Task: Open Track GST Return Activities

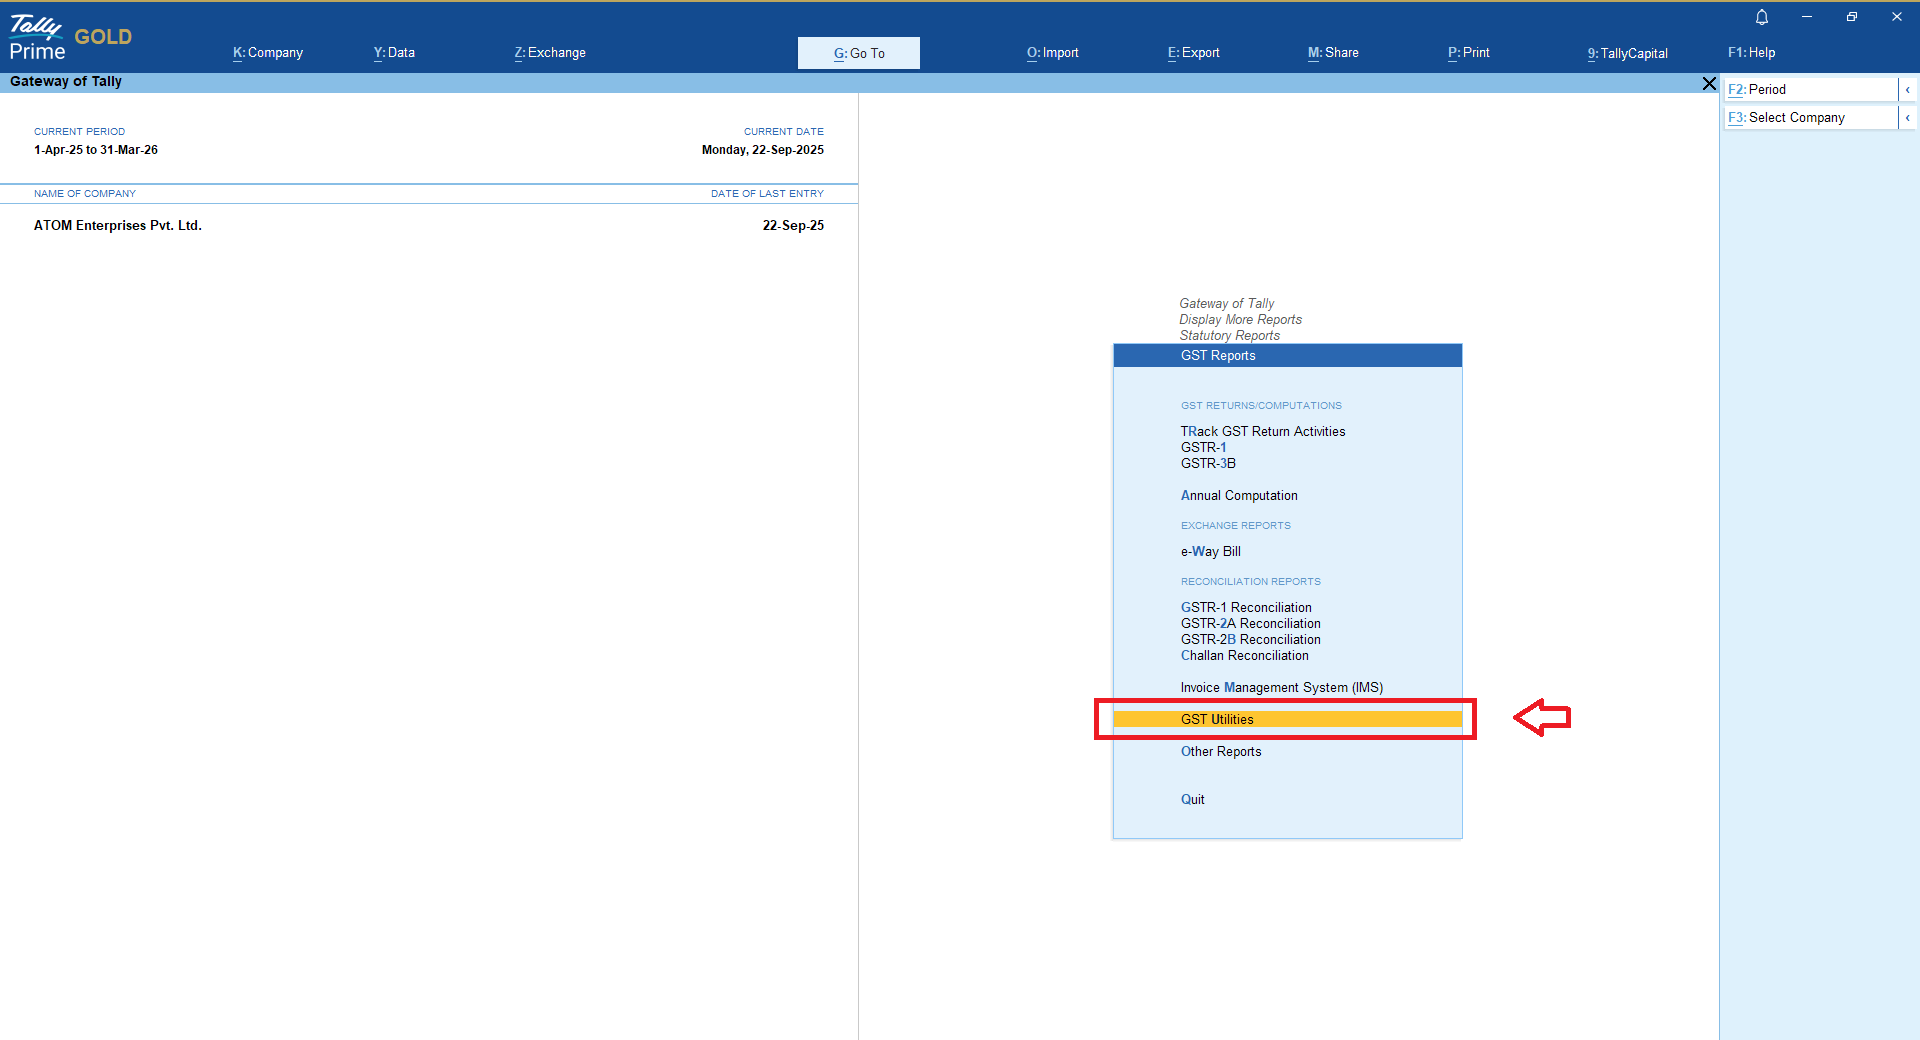Action: tap(1262, 432)
